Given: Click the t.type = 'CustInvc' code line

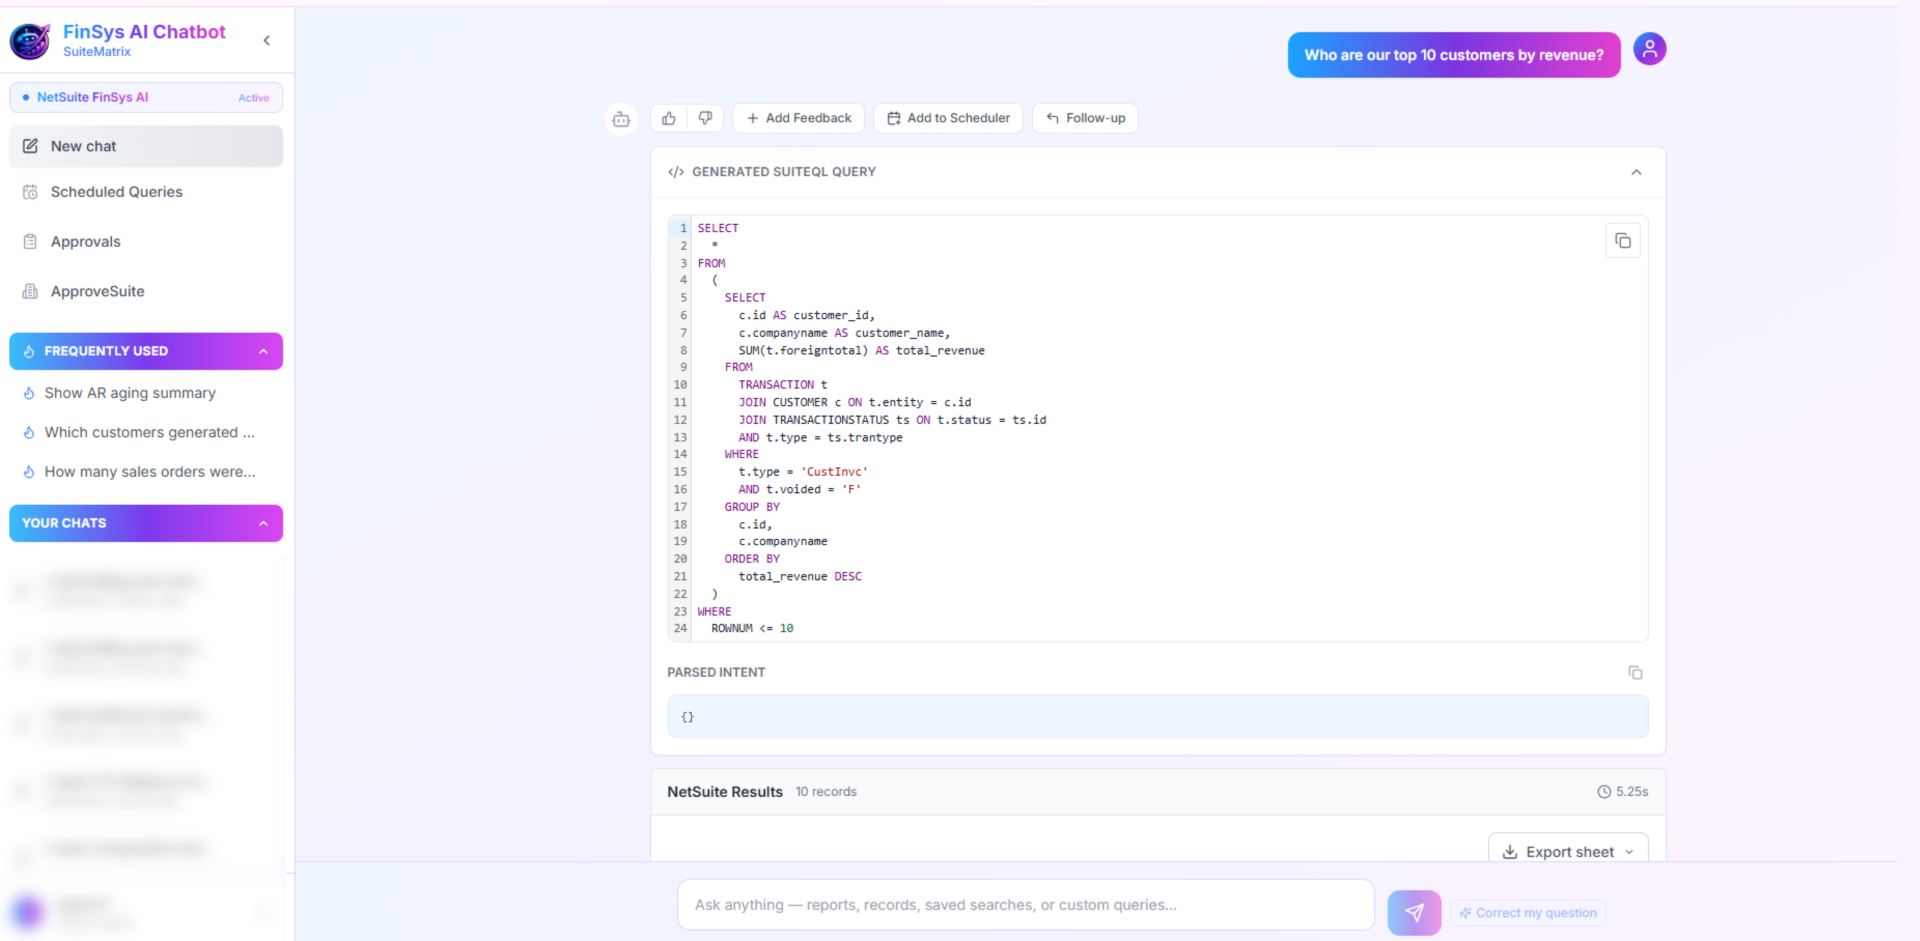Looking at the screenshot, I should tap(803, 472).
